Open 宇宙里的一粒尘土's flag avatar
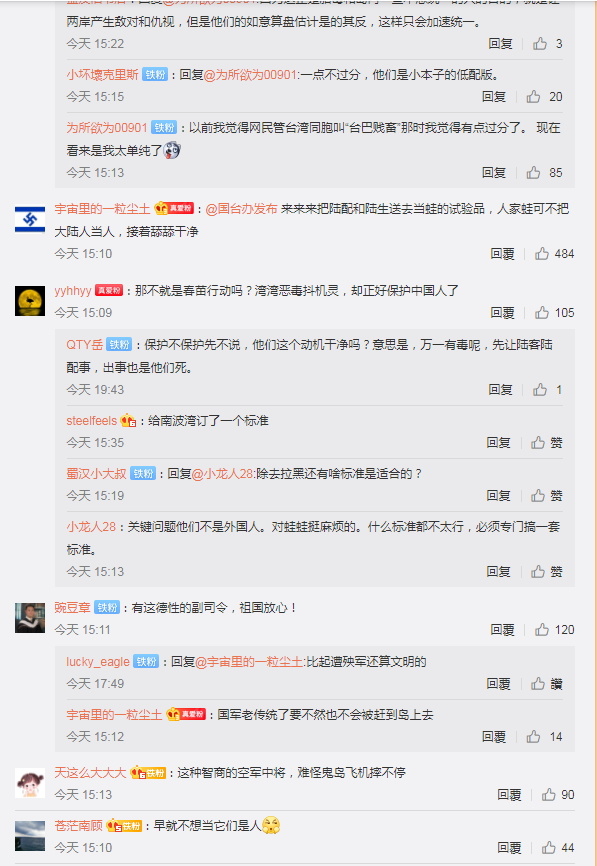 coord(30,219)
